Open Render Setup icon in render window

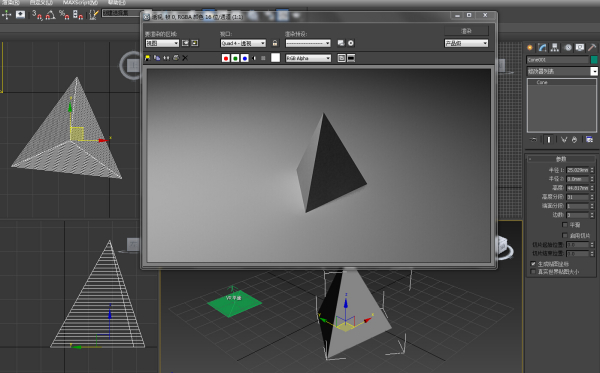[341, 43]
